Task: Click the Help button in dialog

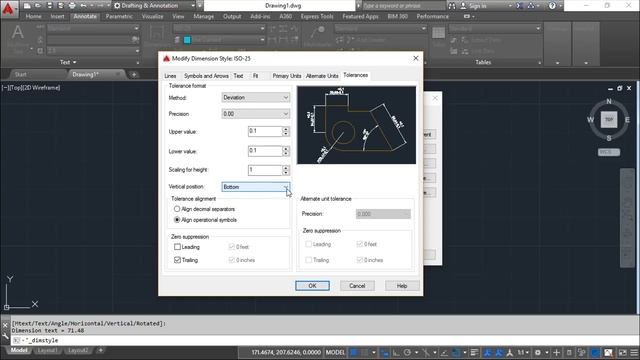Action: point(402,286)
